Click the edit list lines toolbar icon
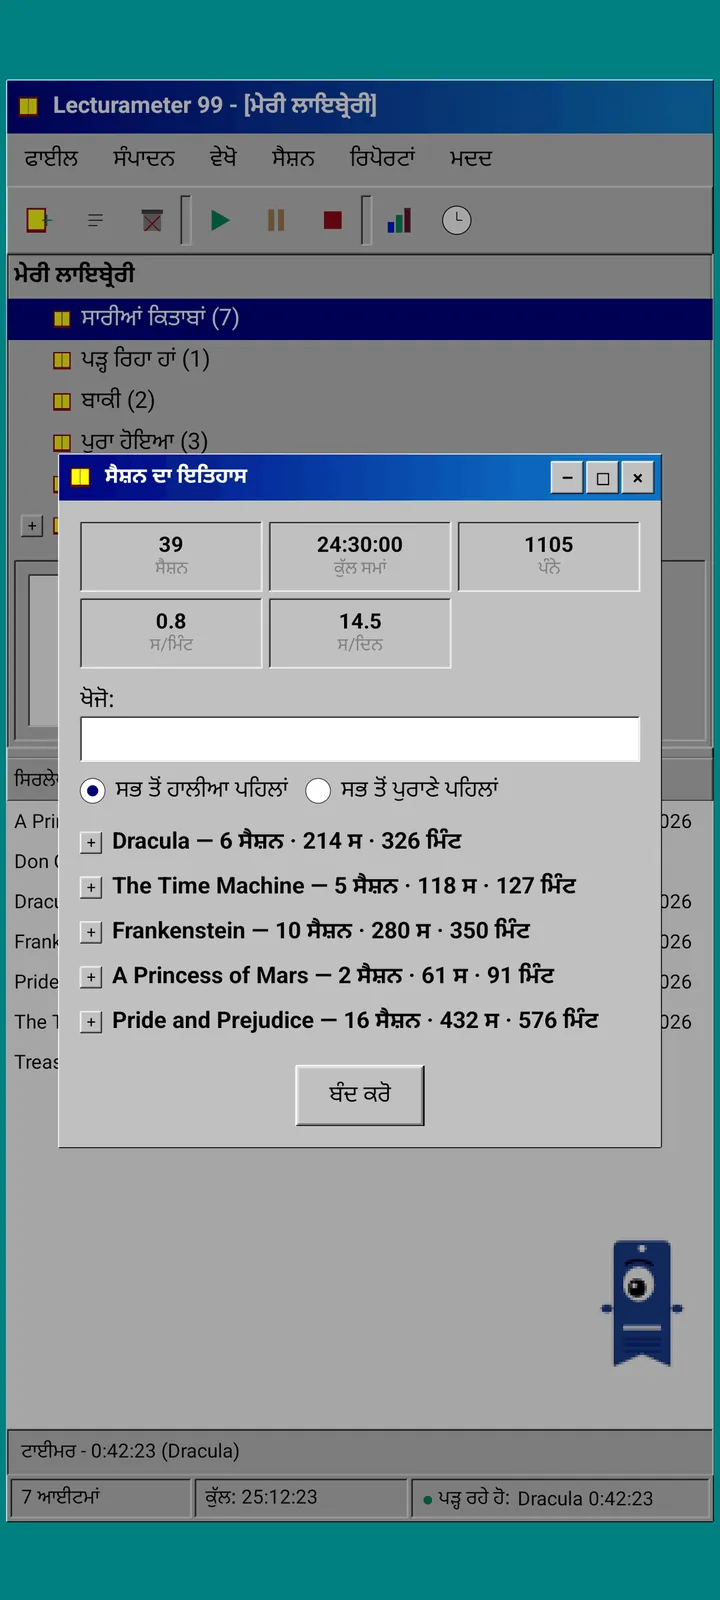The height and width of the screenshot is (1600, 720). click(95, 220)
